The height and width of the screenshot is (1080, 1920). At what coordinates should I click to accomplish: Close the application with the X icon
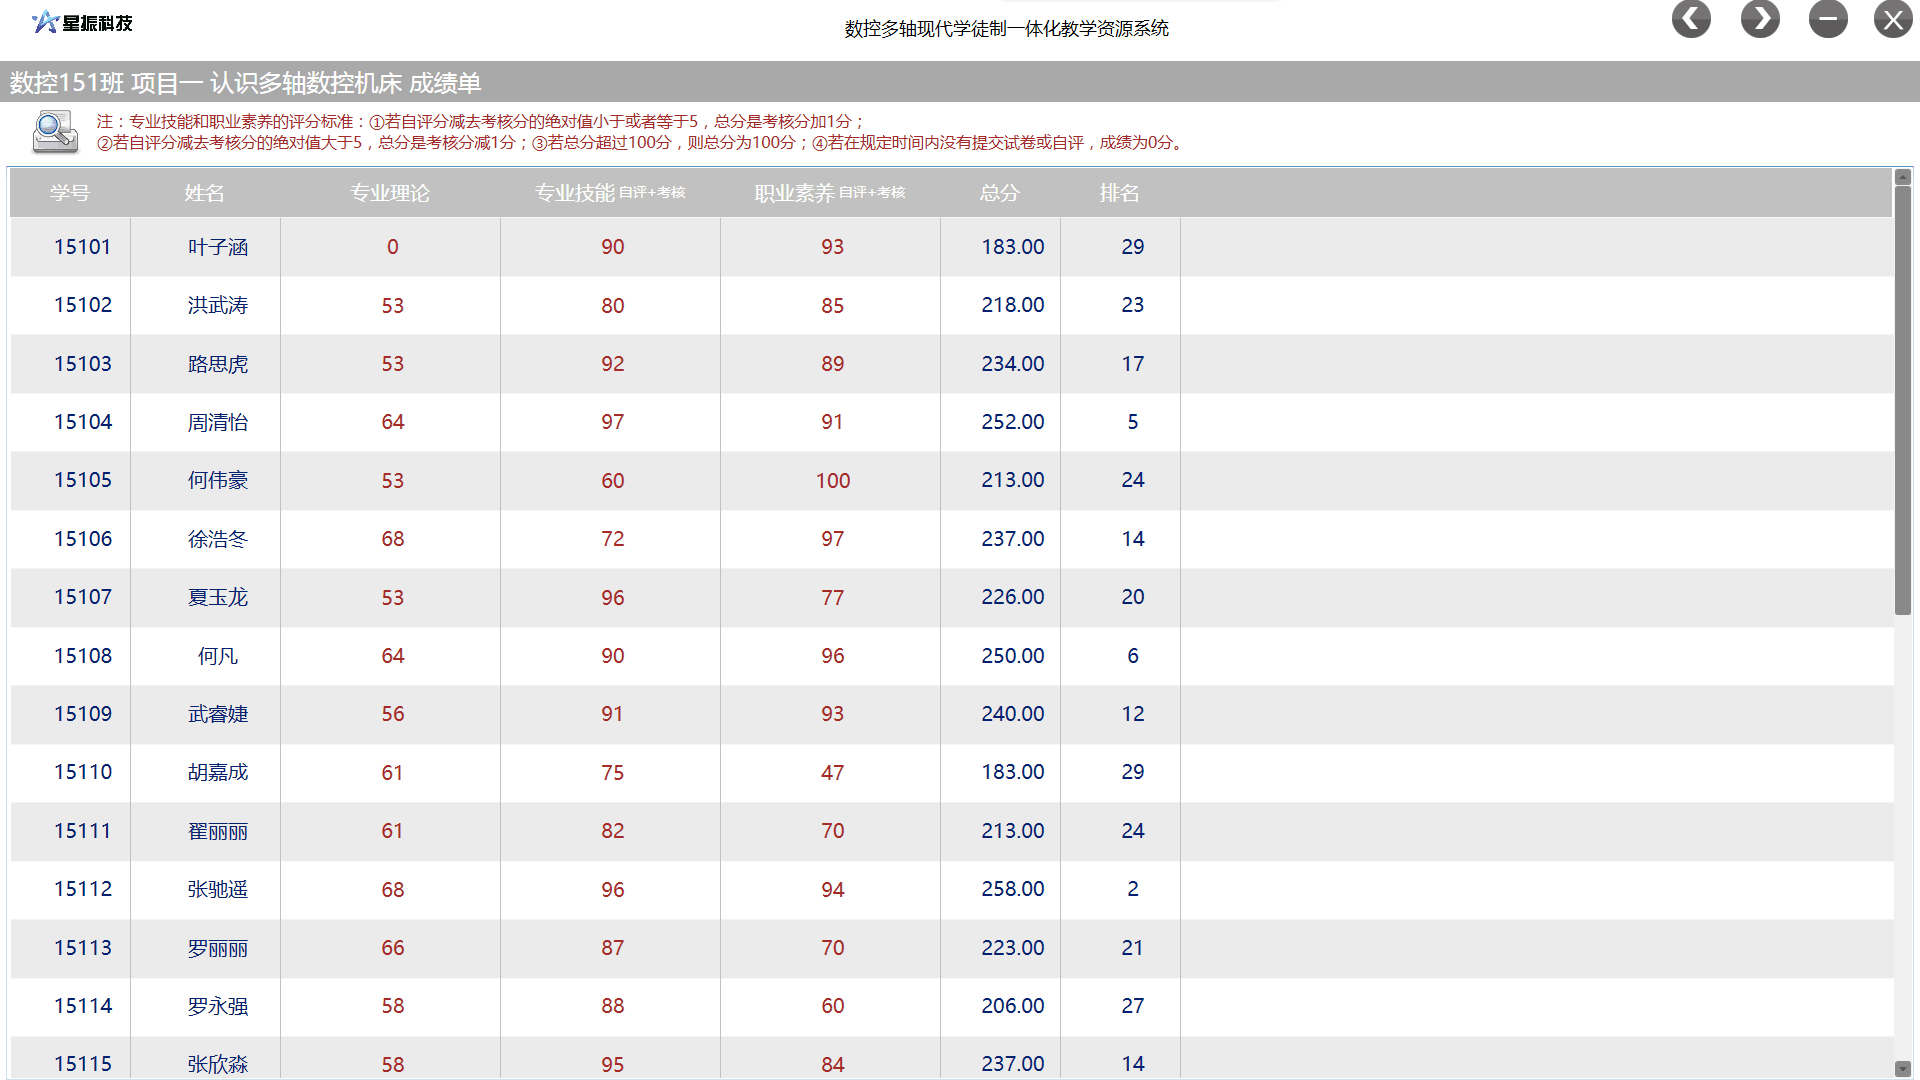pyautogui.click(x=1893, y=19)
